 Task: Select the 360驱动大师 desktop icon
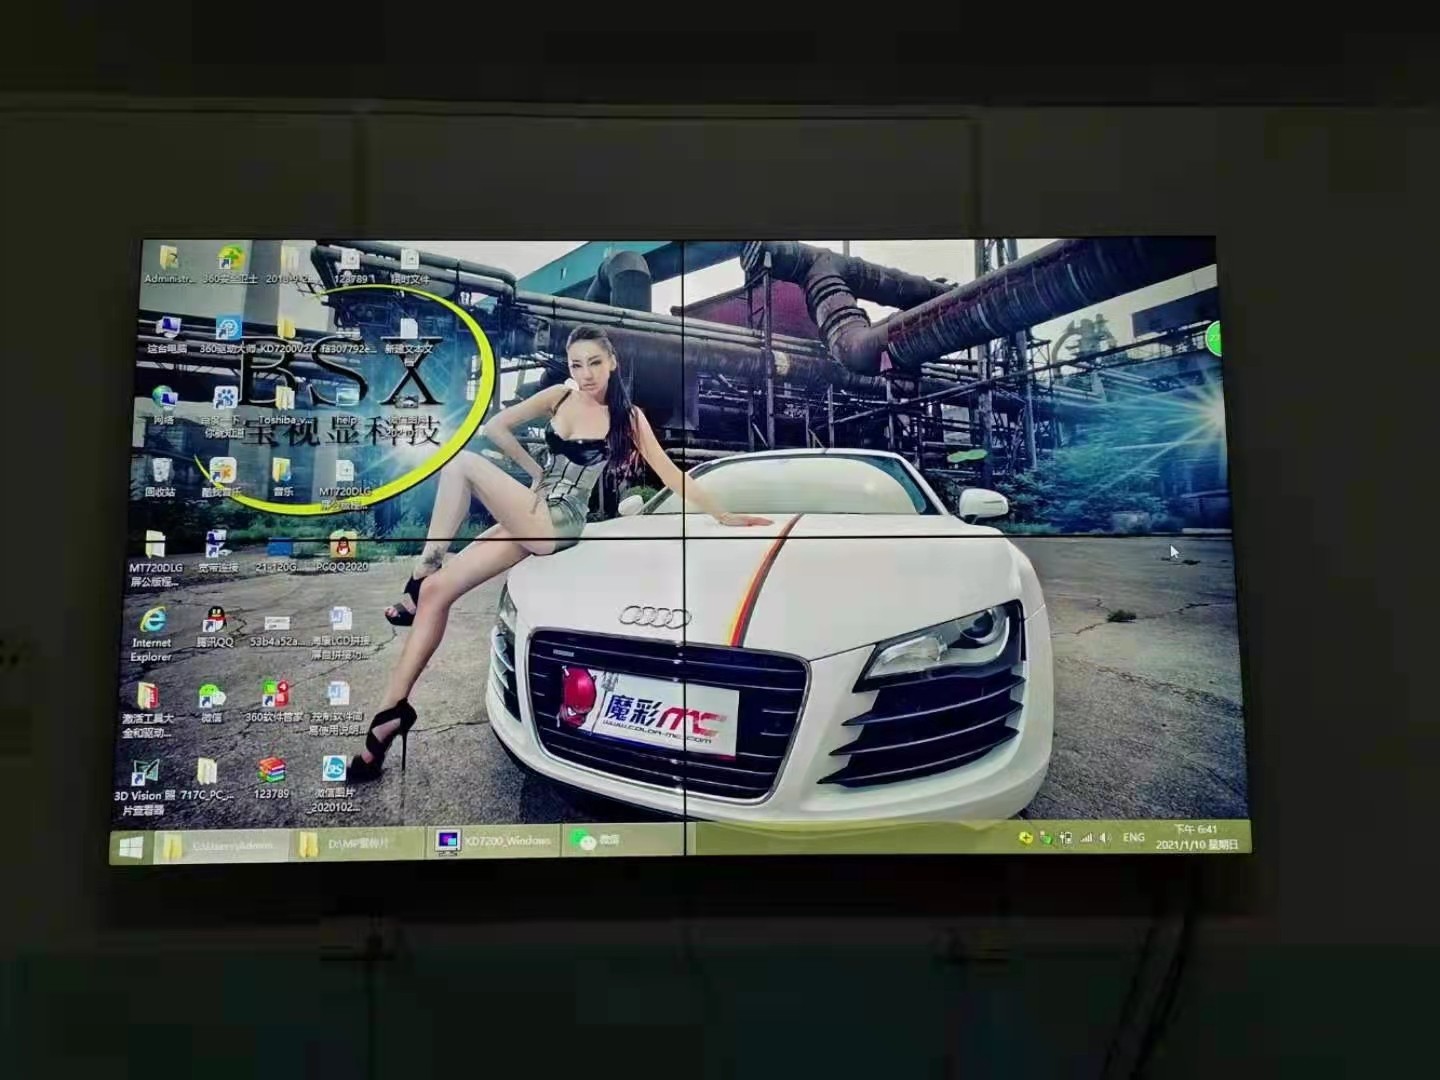click(228, 329)
